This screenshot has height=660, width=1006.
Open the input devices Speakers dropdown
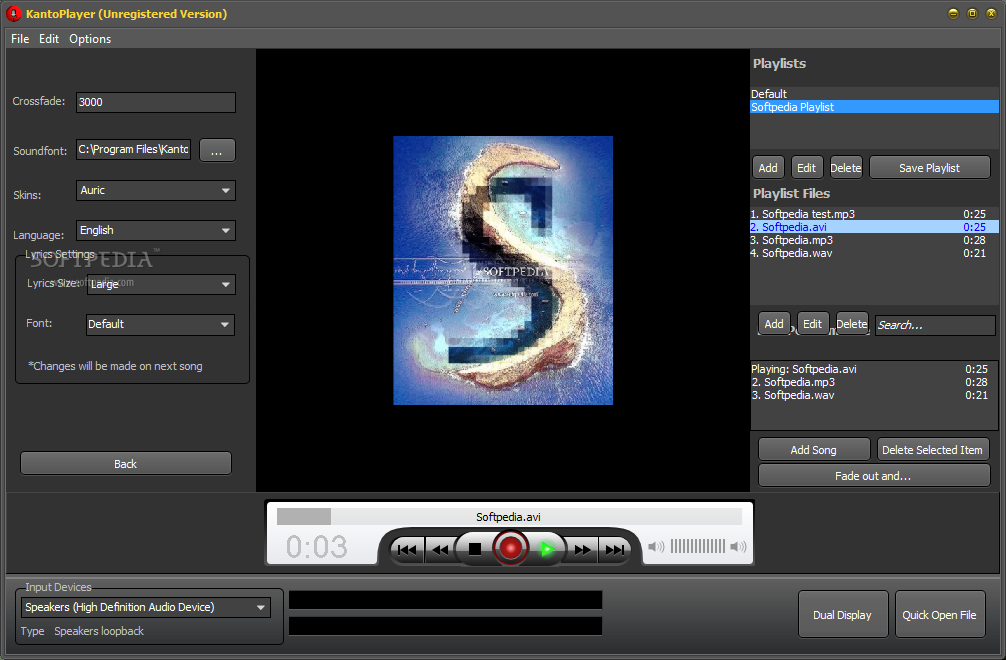(146, 607)
